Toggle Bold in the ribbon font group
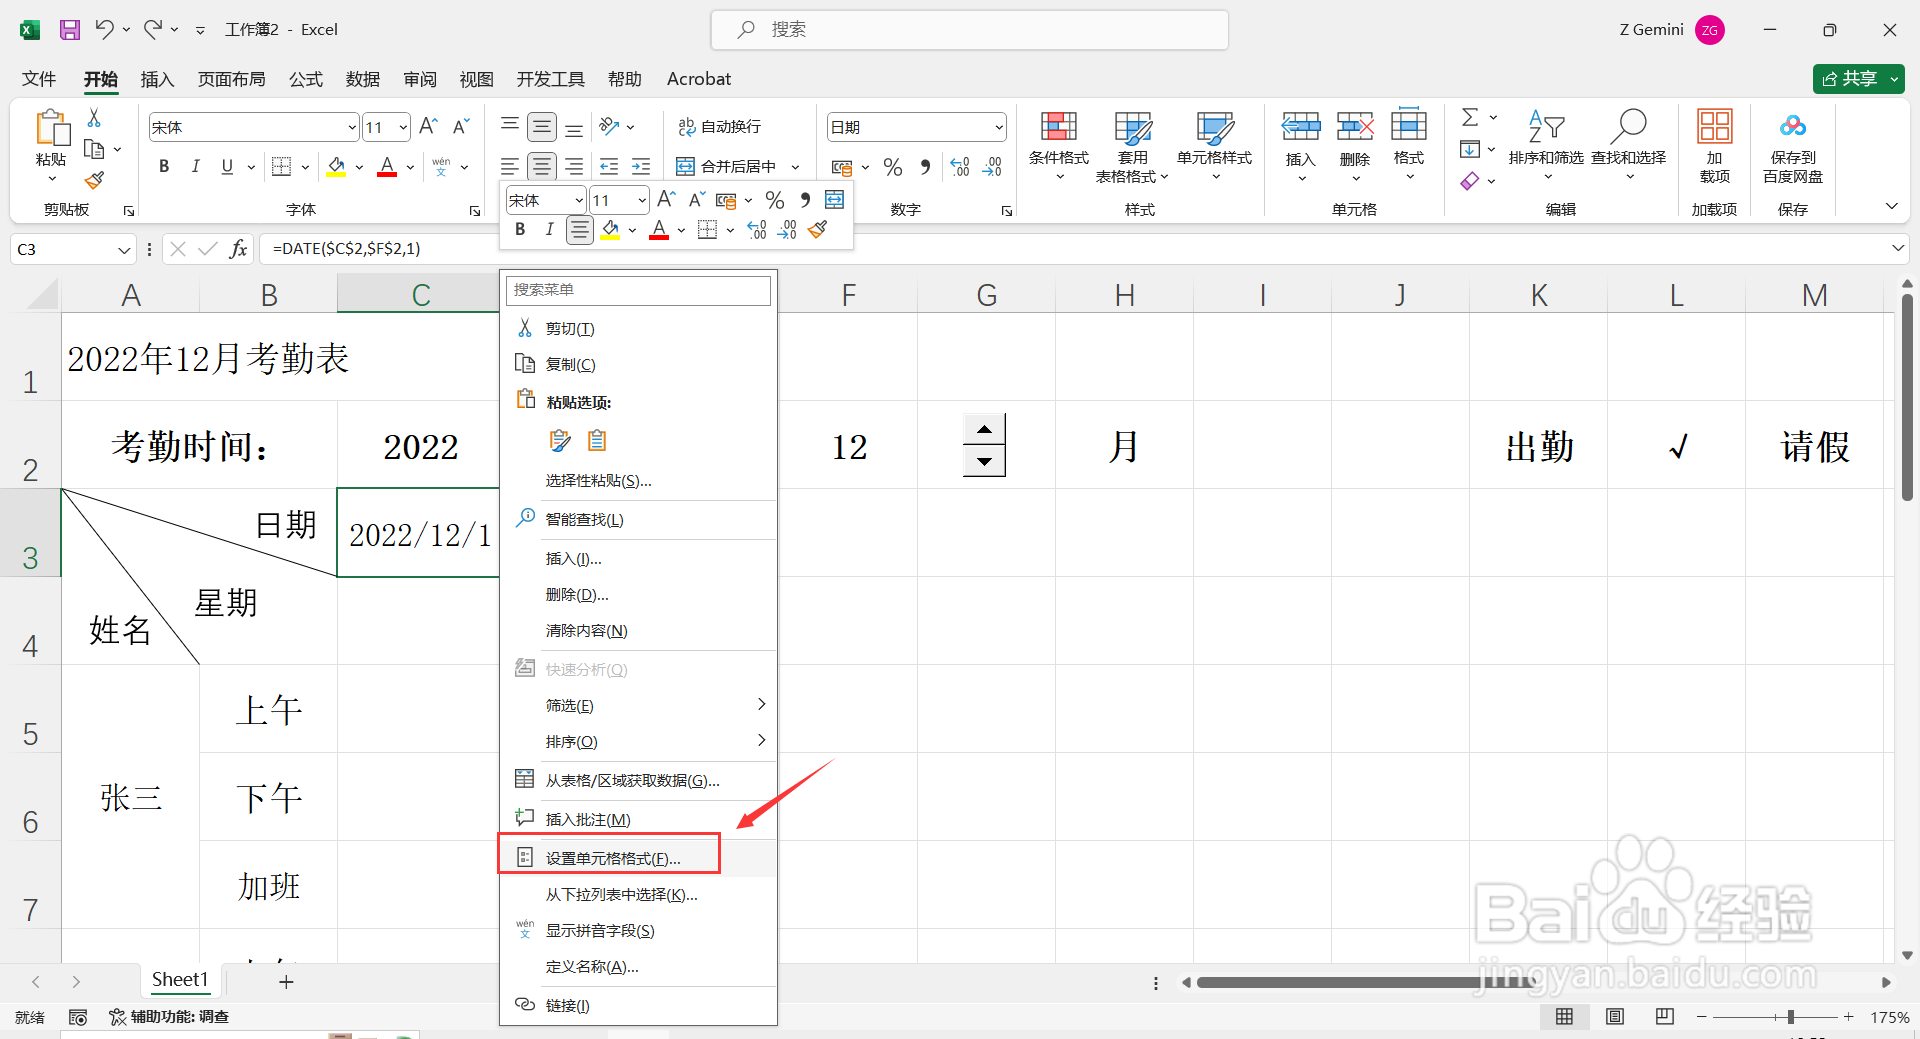The height and width of the screenshot is (1039, 1920). click(x=164, y=167)
